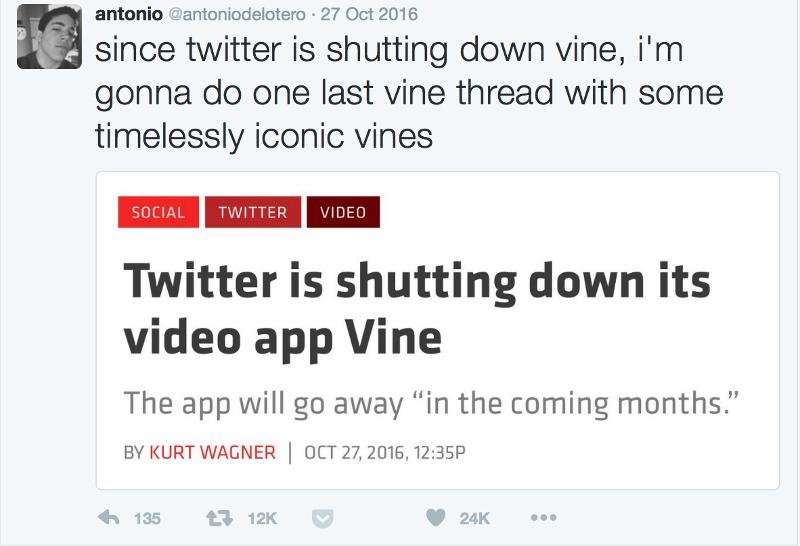800x546 pixels.
Task: Open the @antoniodelotero handle link
Action: 237,14
